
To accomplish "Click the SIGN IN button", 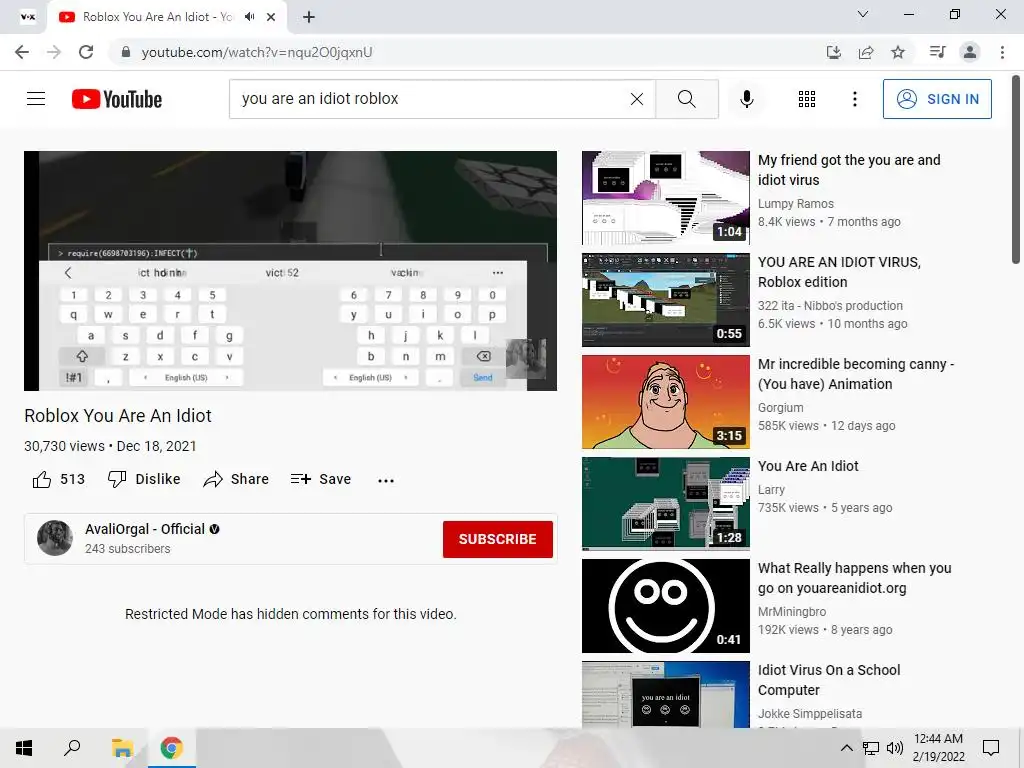I will [x=937, y=99].
